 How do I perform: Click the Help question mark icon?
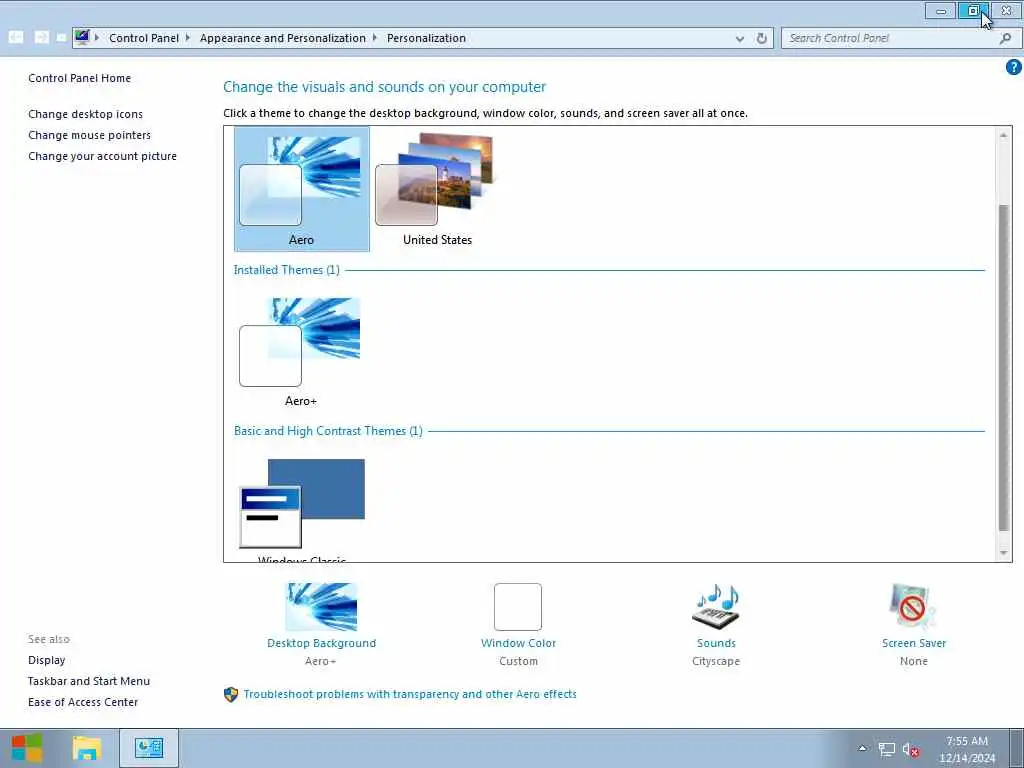(1014, 67)
